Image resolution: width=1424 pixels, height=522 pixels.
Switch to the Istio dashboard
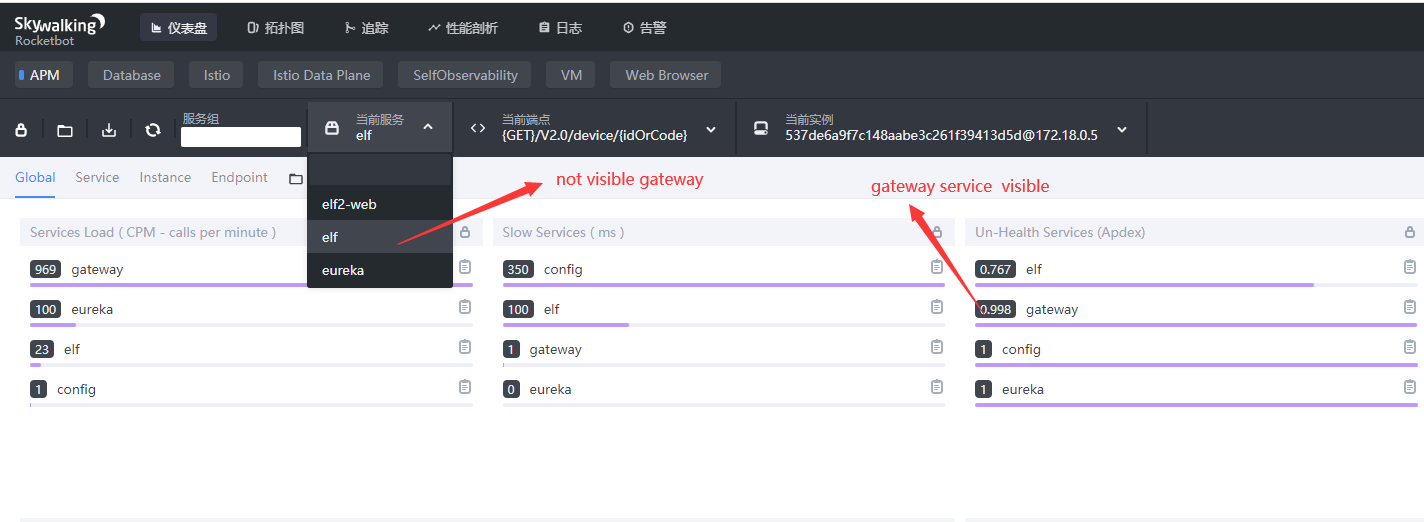[x=217, y=75]
